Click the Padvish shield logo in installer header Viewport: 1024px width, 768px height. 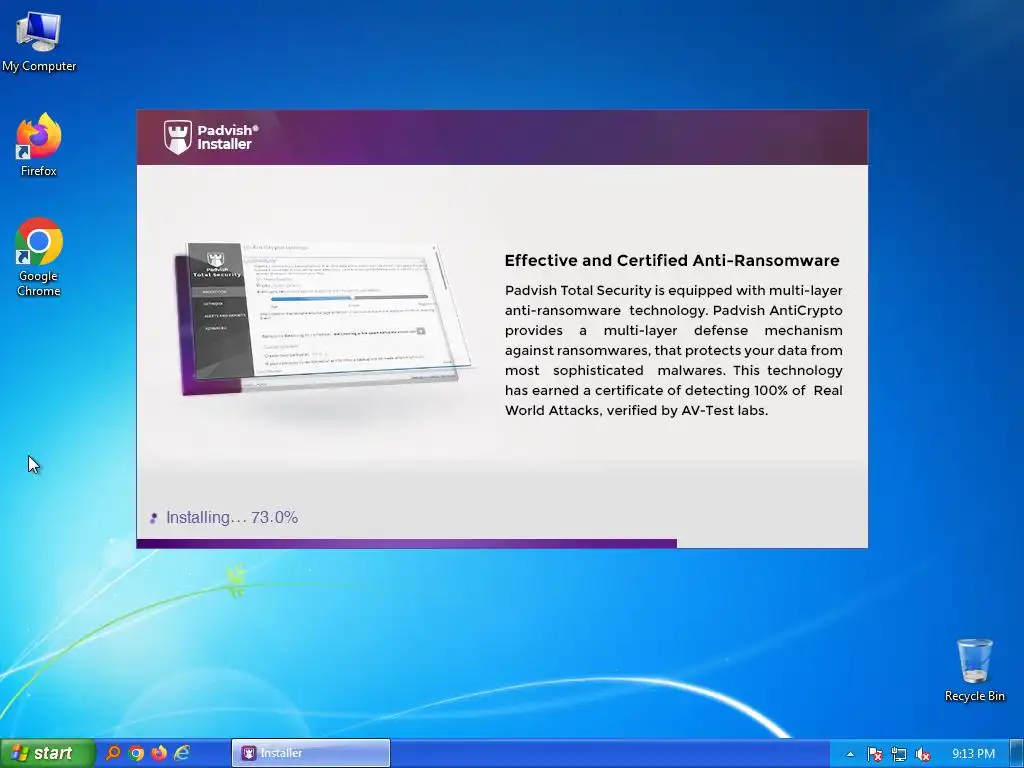pyautogui.click(x=178, y=137)
